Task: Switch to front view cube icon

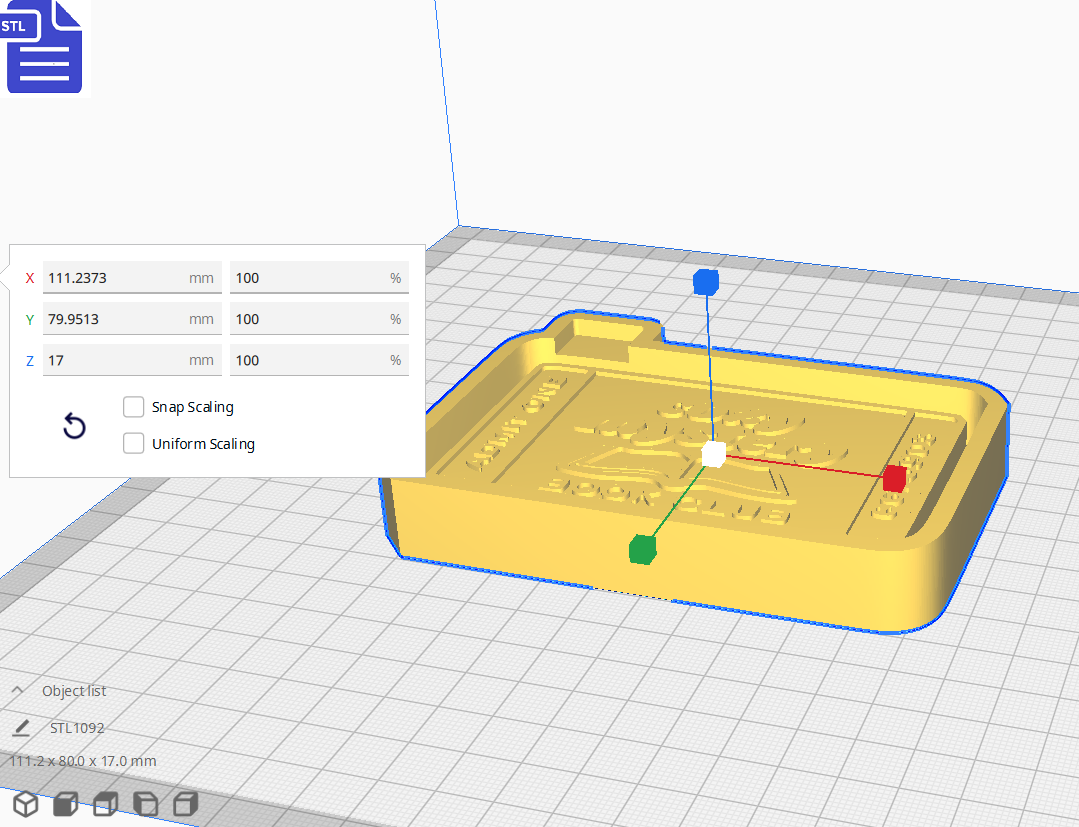Action: point(65,804)
